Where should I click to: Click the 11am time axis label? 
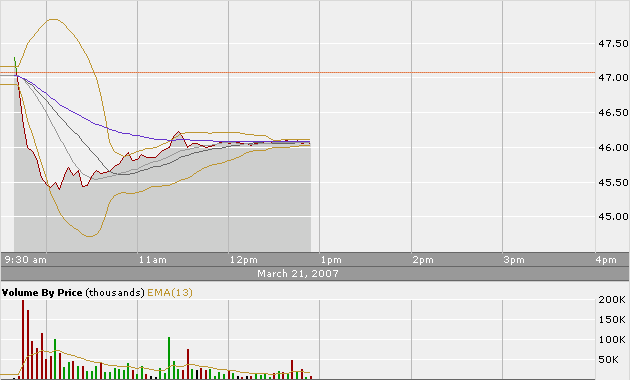coord(153,260)
